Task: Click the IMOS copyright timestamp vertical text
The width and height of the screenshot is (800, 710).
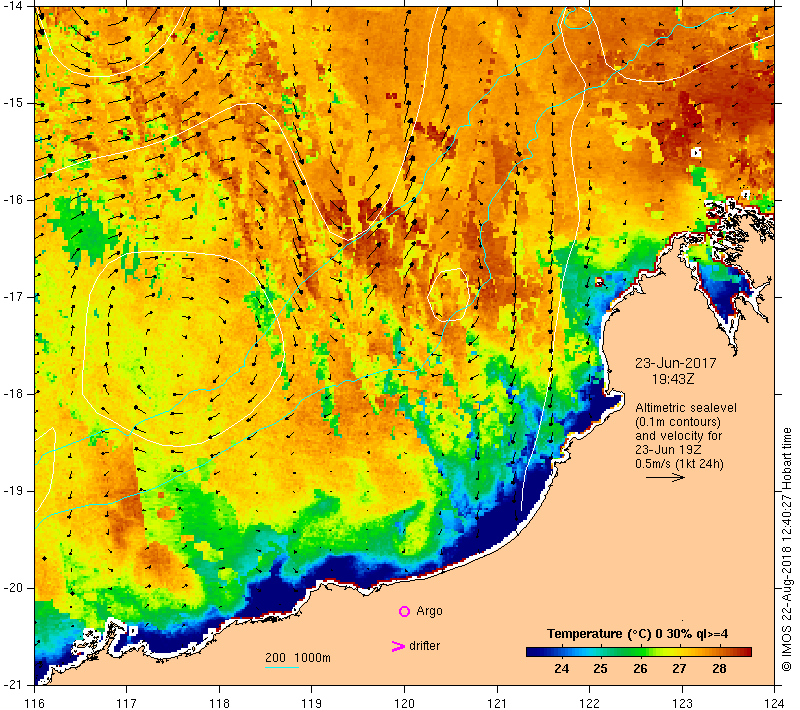Action: click(786, 549)
